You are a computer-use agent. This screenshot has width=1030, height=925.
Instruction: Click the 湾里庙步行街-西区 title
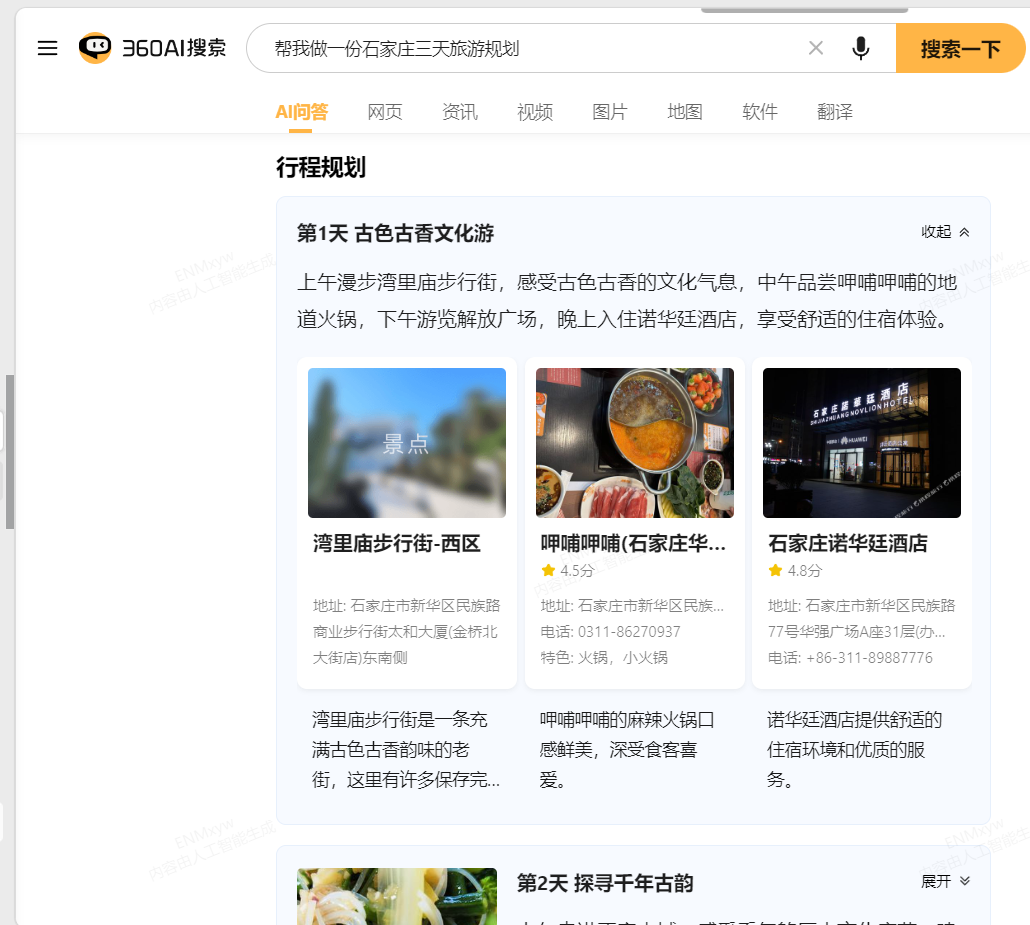click(397, 543)
